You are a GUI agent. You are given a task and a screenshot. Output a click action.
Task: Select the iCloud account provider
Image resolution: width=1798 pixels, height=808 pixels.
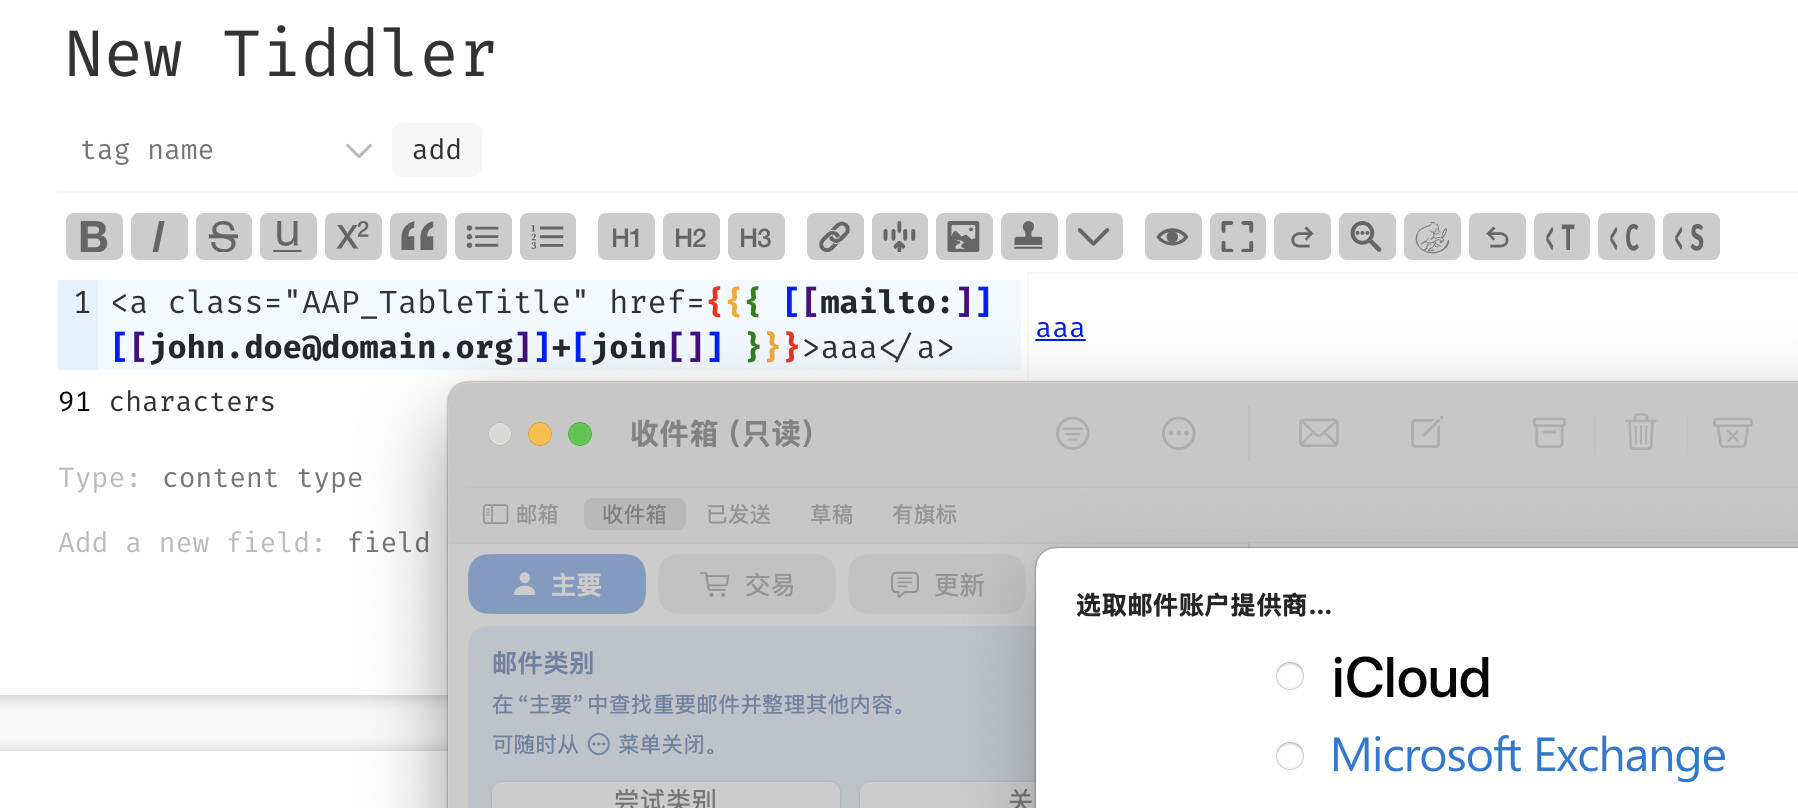pyautogui.click(x=1290, y=677)
